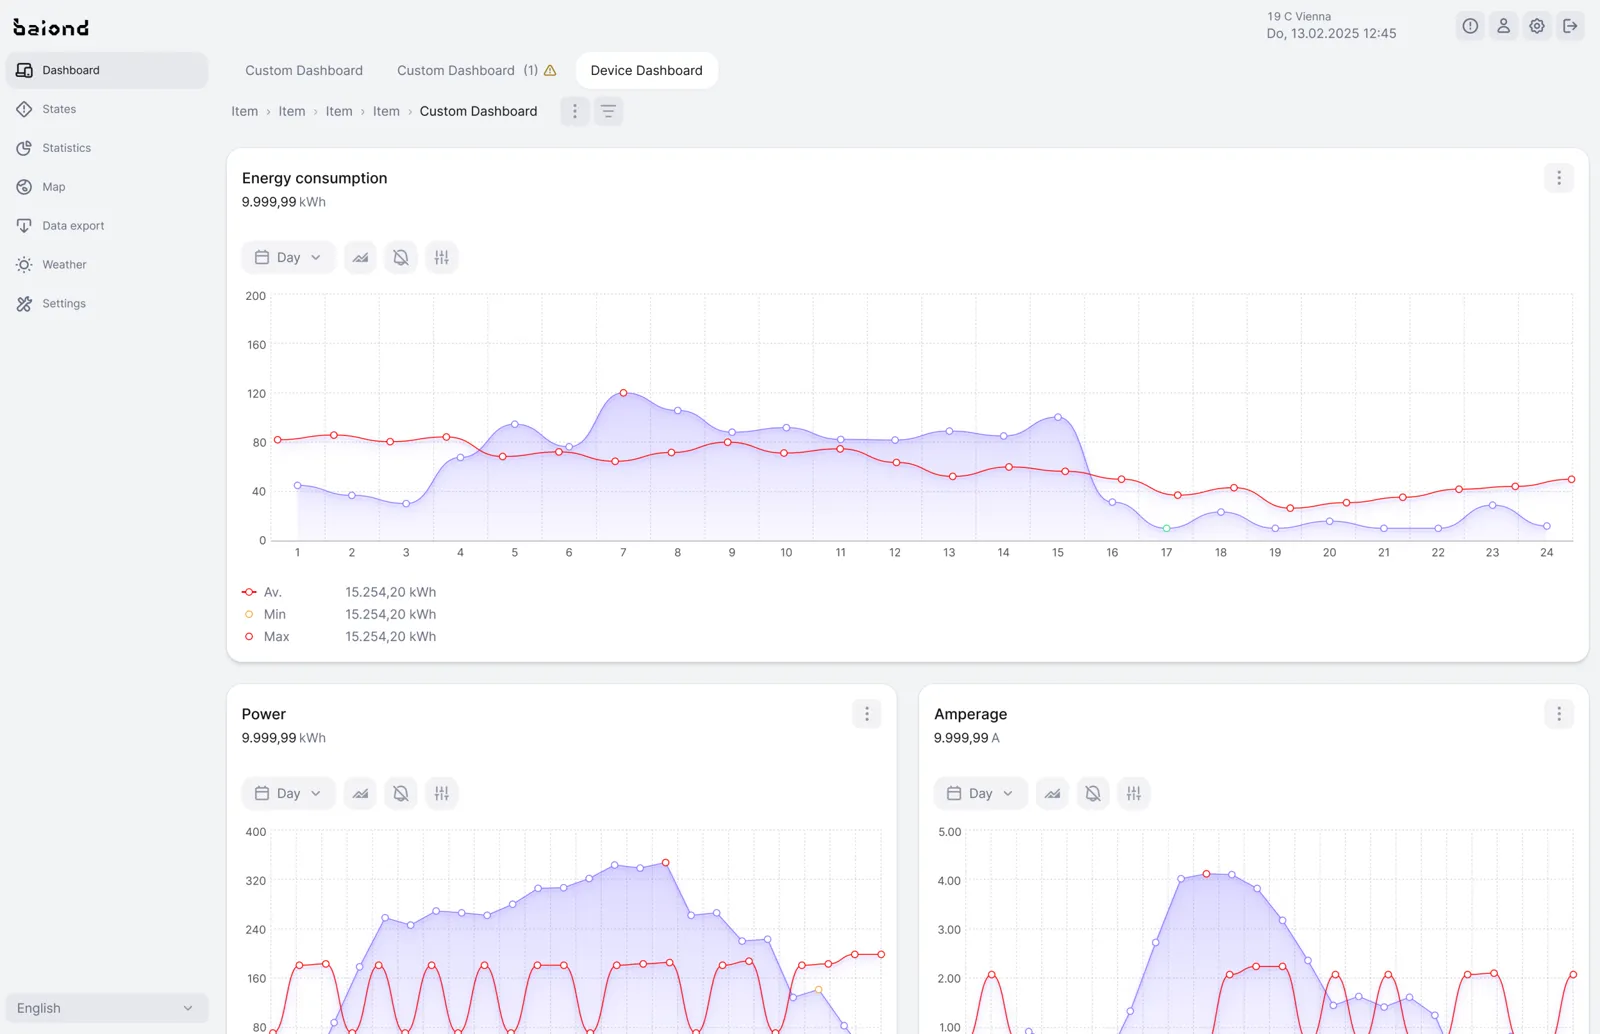
Task: Open the filter lines icon beside breadcrumb
Action: pyautogui.click(x=608, y=111)
